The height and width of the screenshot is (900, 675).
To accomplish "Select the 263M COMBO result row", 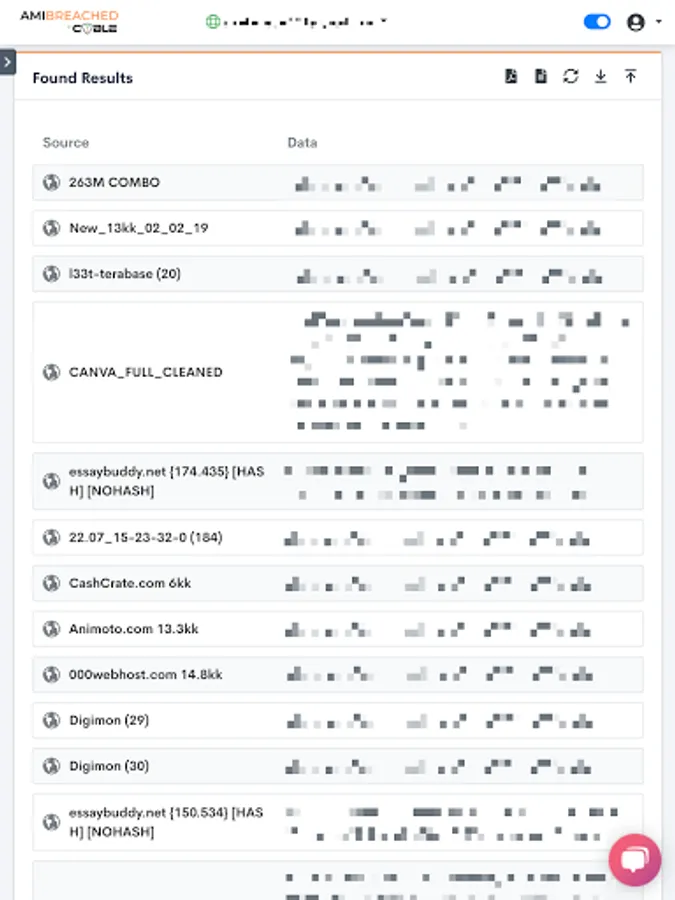I will [114, 183].
